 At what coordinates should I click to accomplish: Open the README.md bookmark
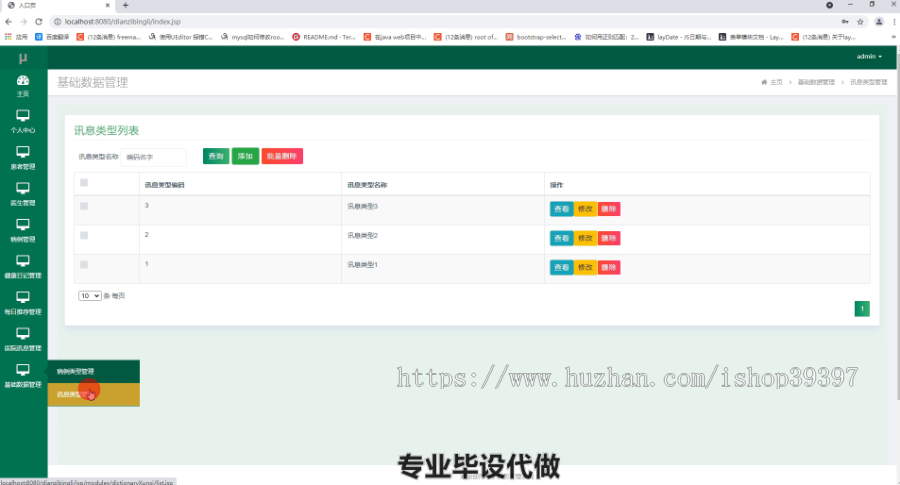[324, 37]
